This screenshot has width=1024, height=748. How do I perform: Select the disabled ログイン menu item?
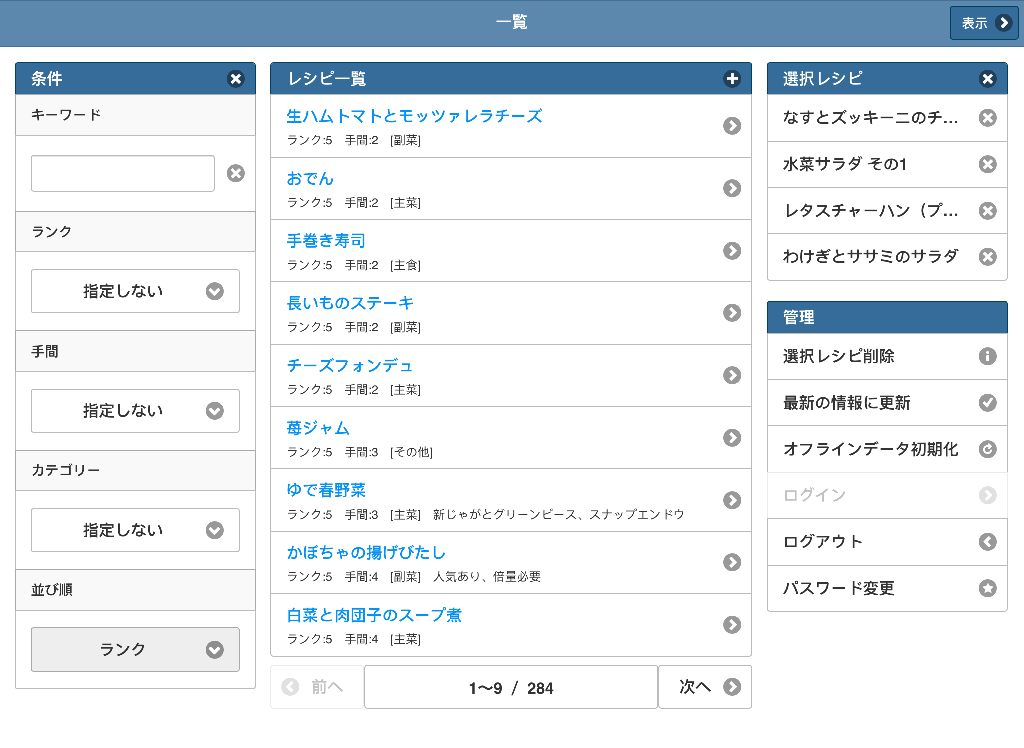tap(888, 495)
